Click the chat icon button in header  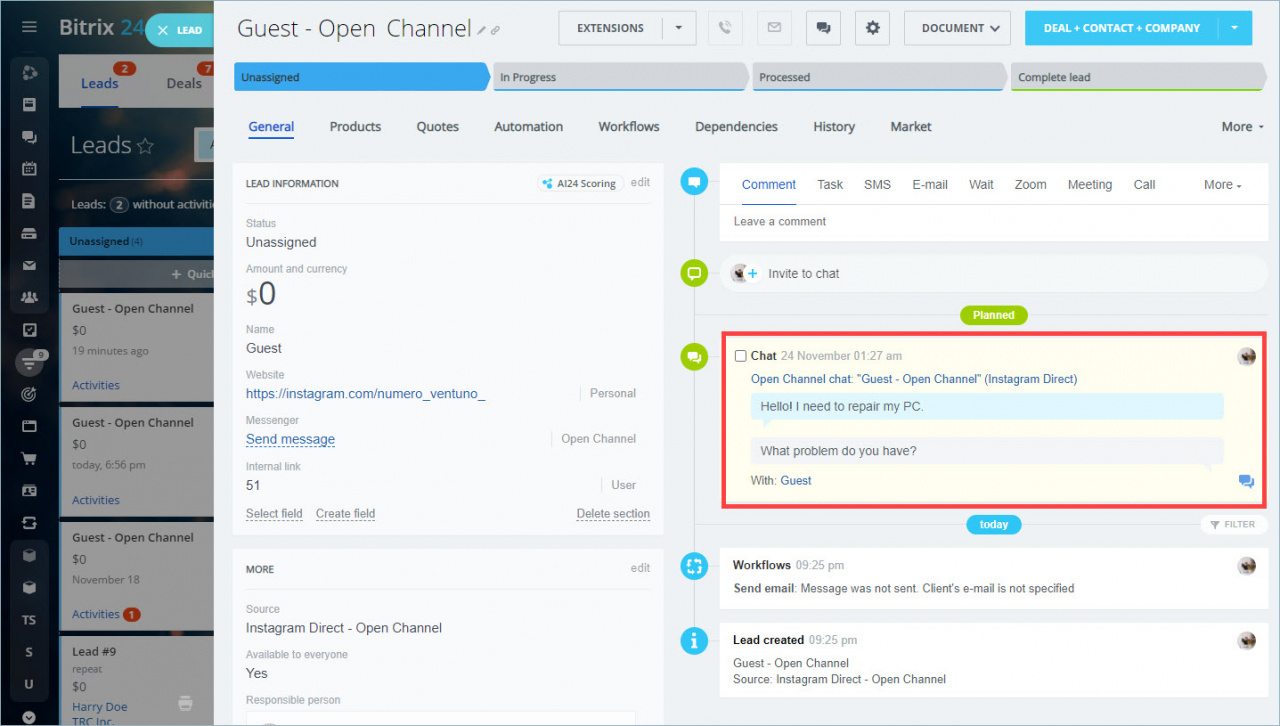coord(823,28)
